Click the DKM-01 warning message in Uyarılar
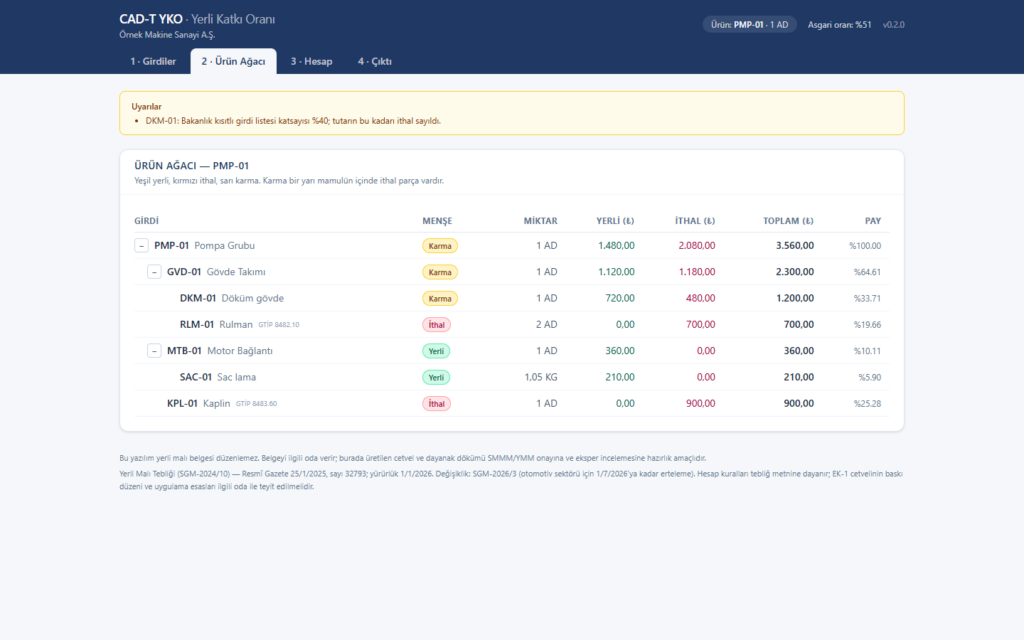This screenshot has width=1024, height=640. coord(293,121)
